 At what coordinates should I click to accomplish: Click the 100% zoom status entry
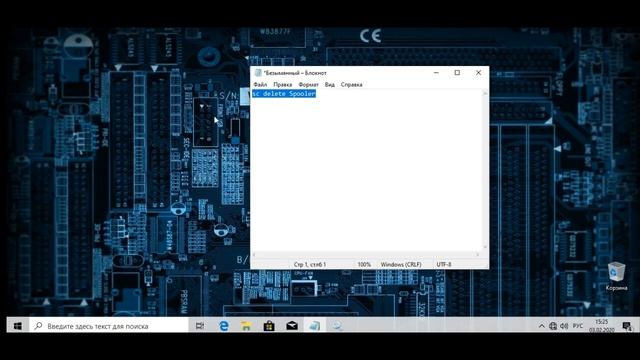coord(364,264)
